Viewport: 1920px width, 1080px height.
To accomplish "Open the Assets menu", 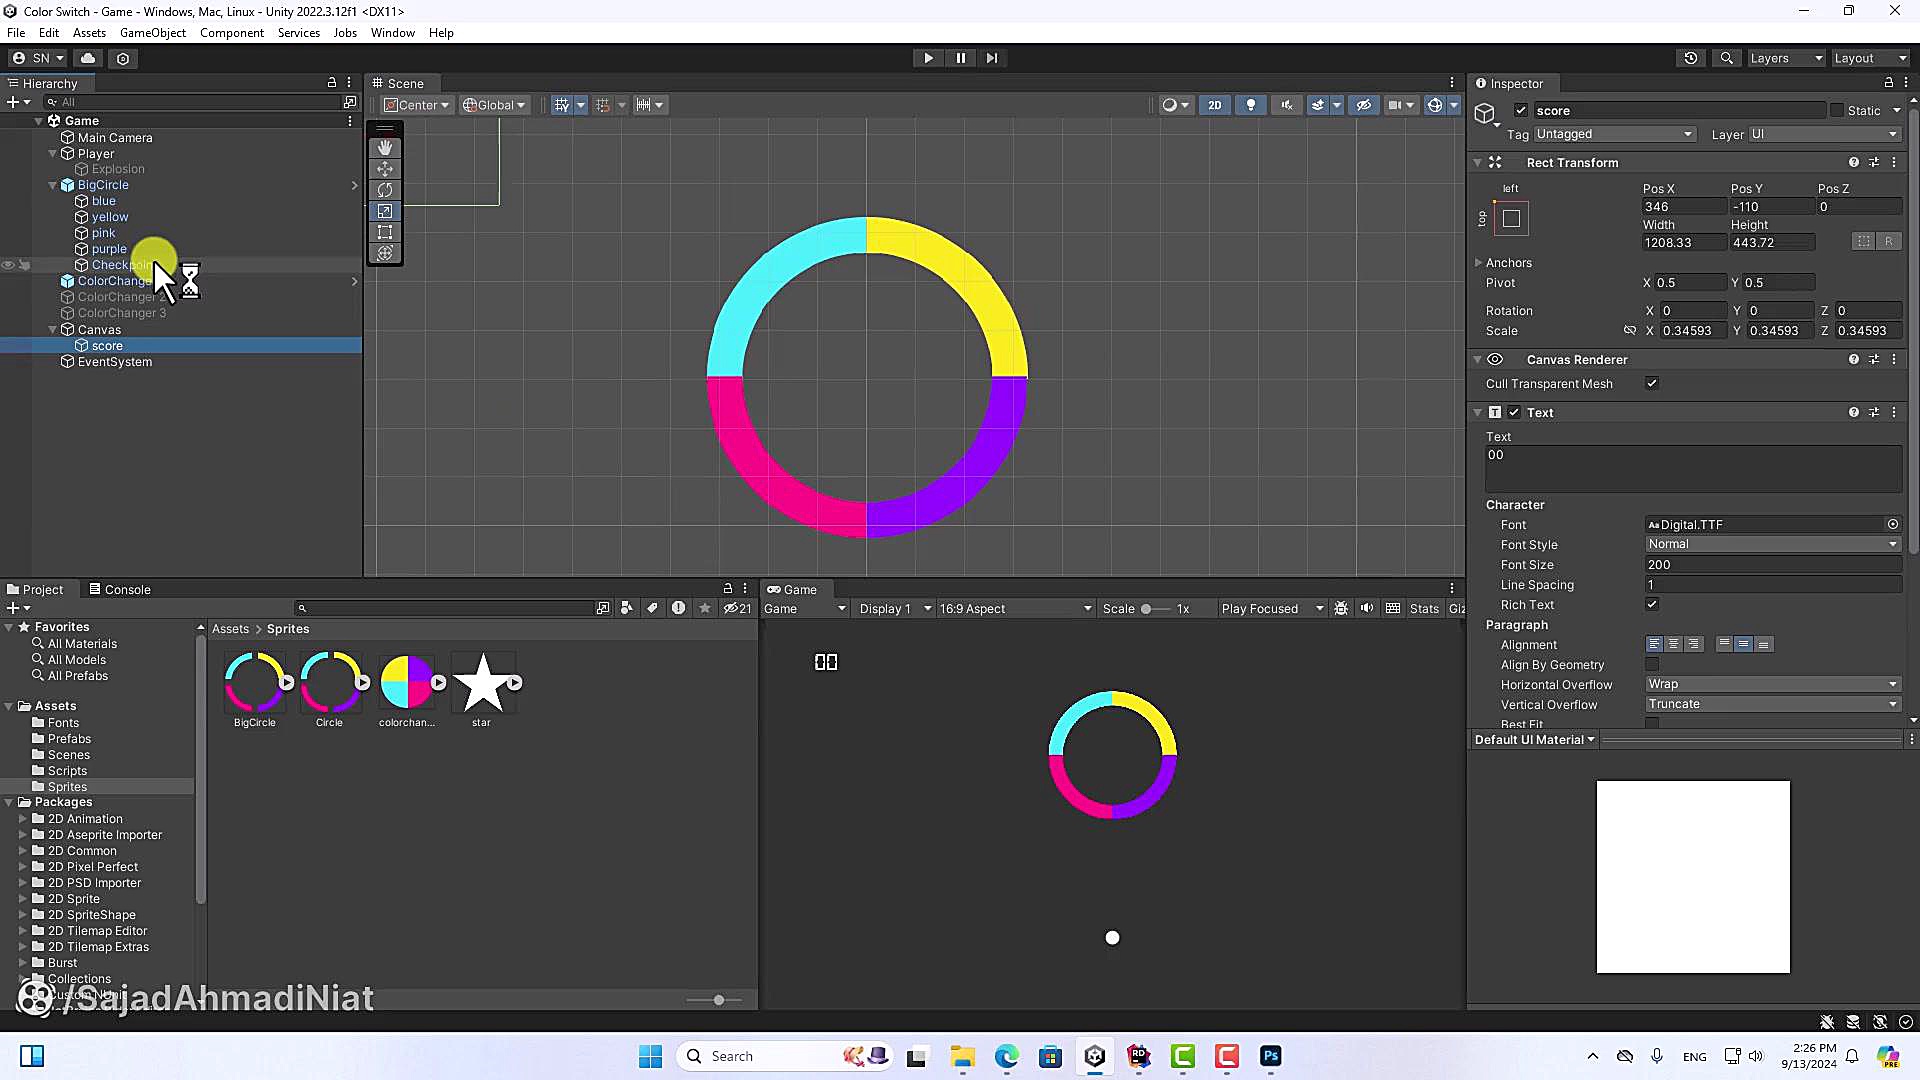I will click(89, 32).
